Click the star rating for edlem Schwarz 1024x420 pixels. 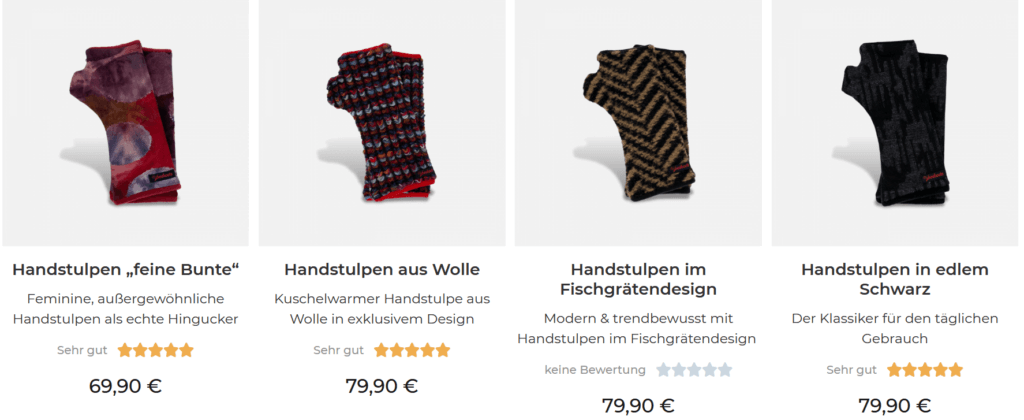(924, 370)
